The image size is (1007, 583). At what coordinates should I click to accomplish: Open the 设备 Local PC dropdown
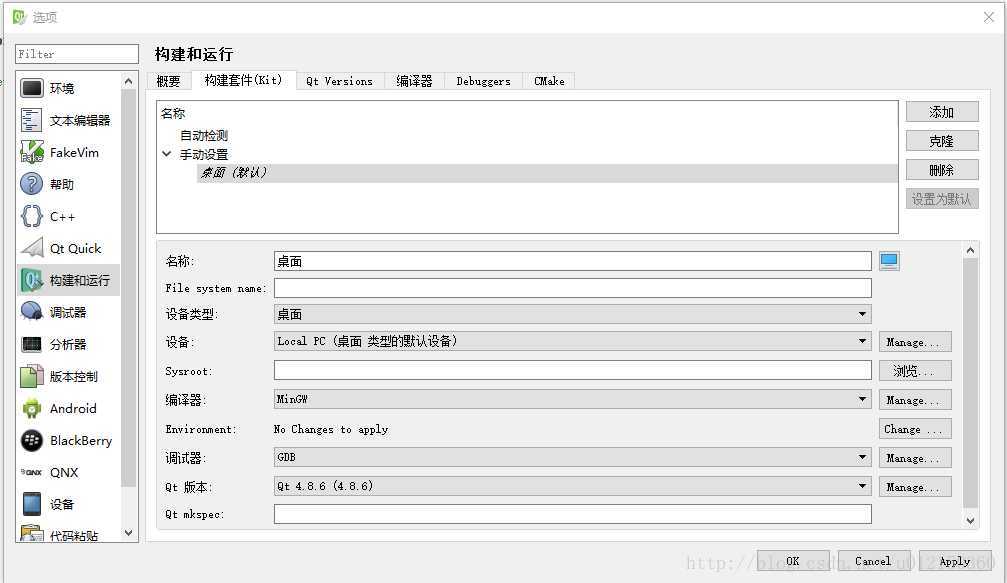point(572,341)
